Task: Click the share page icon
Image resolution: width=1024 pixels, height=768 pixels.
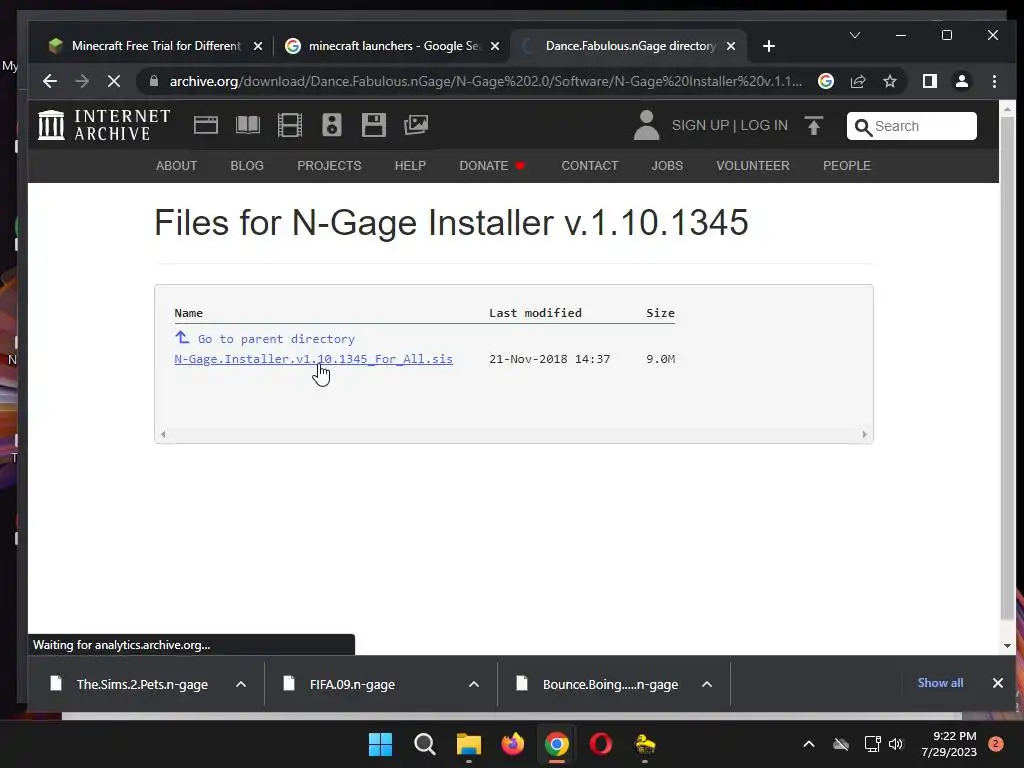Action: pos(857,81)
